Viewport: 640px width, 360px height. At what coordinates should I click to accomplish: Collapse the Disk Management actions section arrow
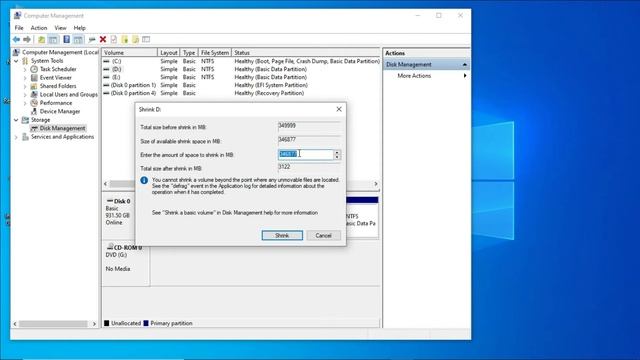point(464,64)
